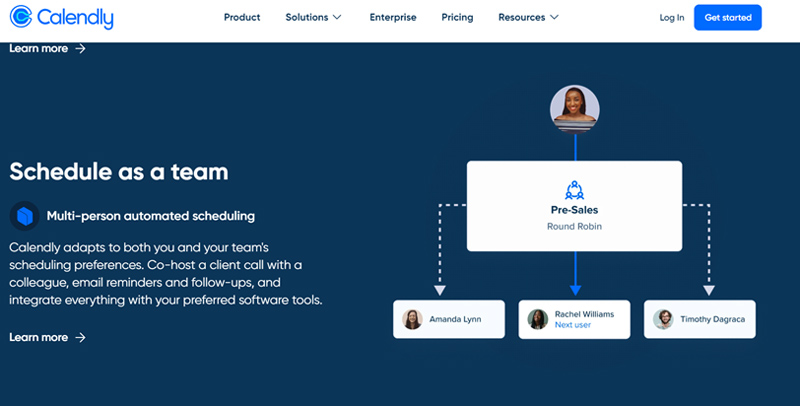Click the circular host photo above the Pre-Sales card
Screen dimensions: 800x406
[575, 108]
